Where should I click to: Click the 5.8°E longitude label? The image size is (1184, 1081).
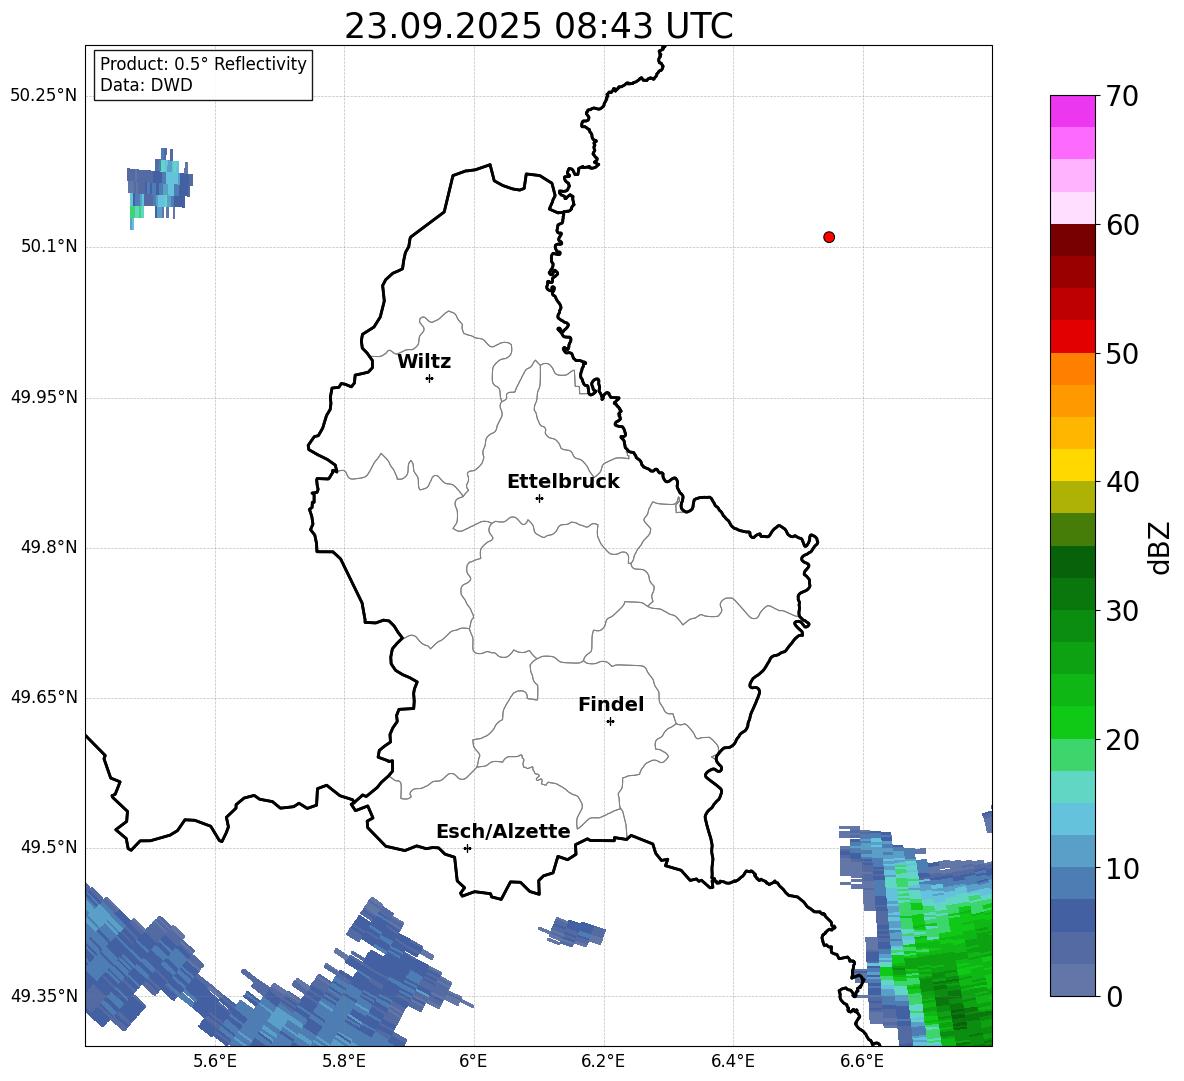[344, 1061]
